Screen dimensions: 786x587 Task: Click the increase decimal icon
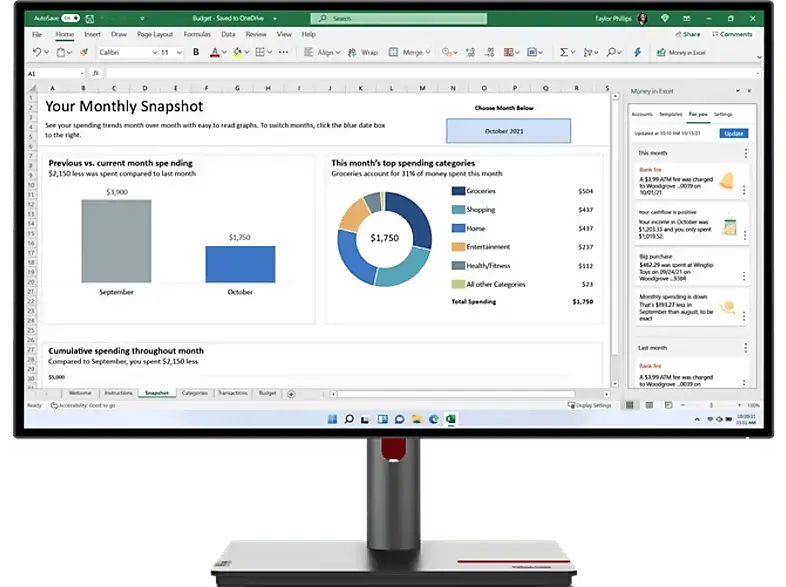[x=470, y=52]
